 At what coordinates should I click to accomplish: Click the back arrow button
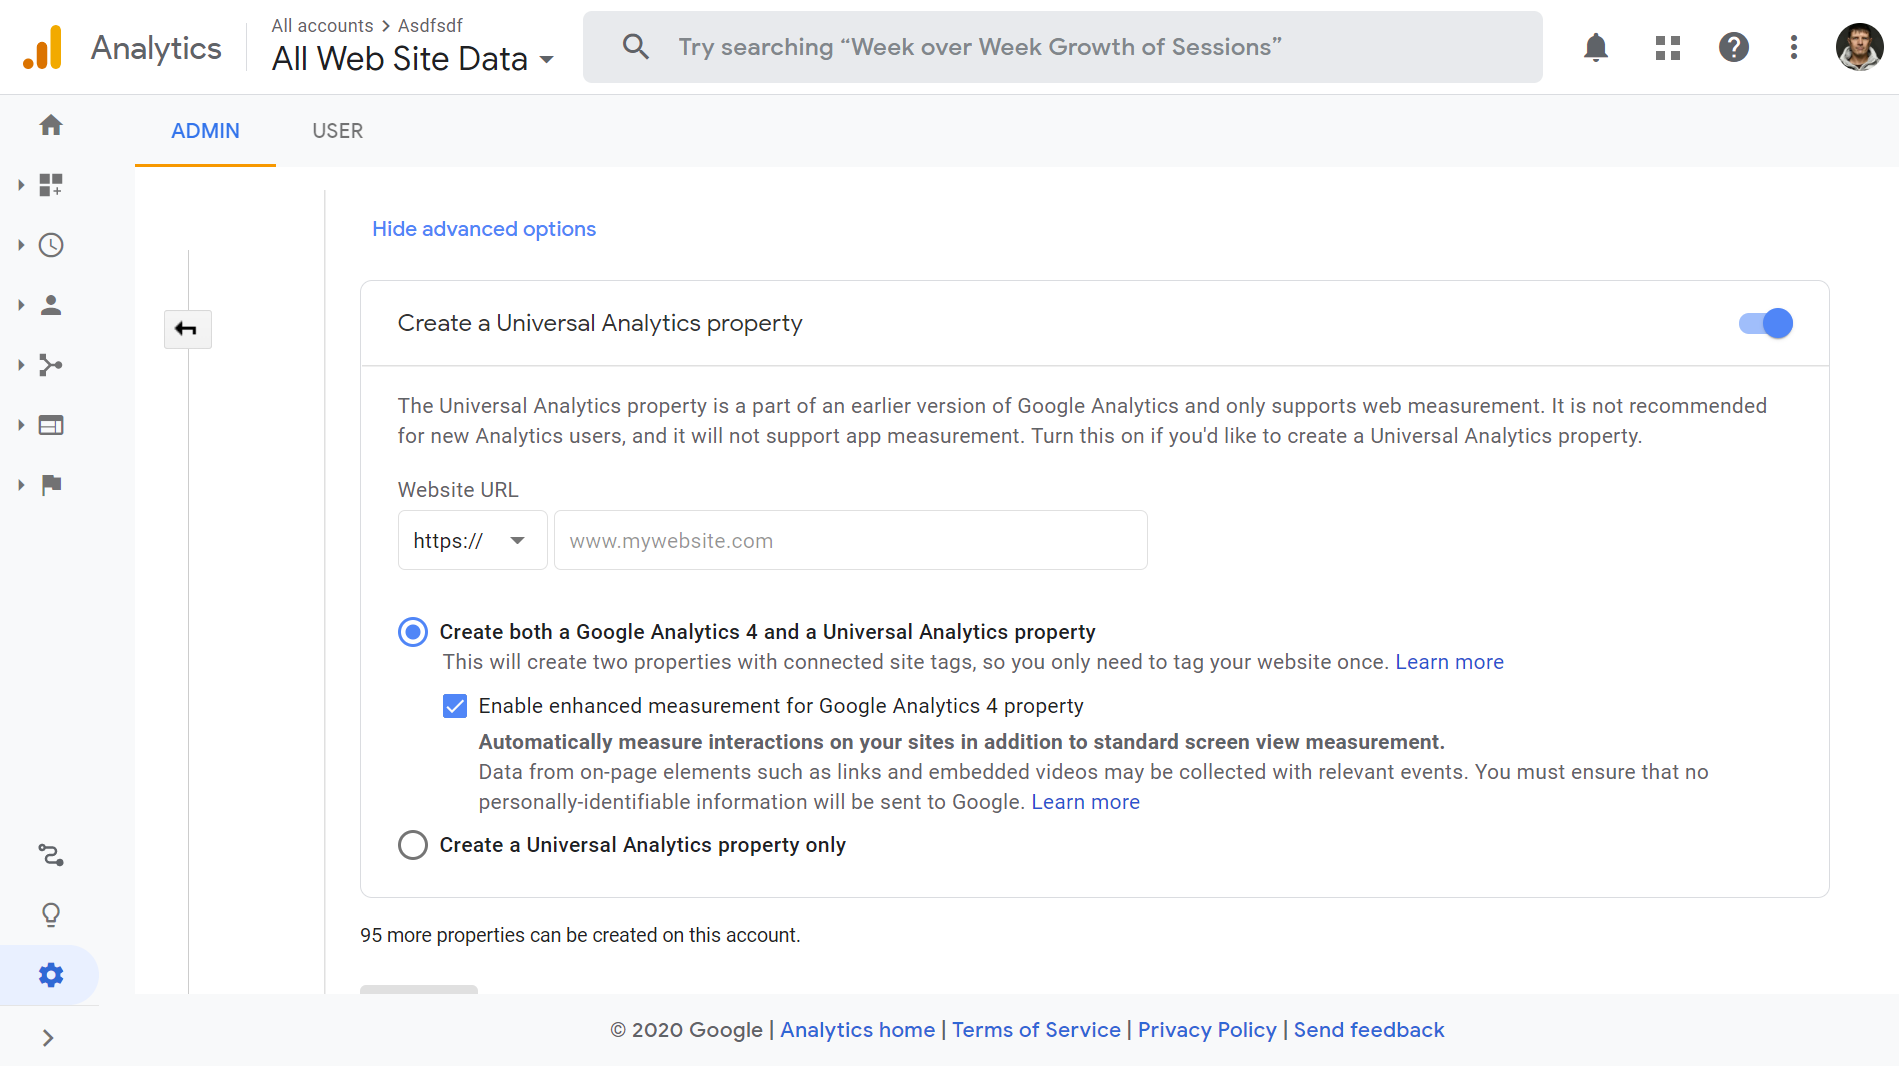click(x=187, y=329)
